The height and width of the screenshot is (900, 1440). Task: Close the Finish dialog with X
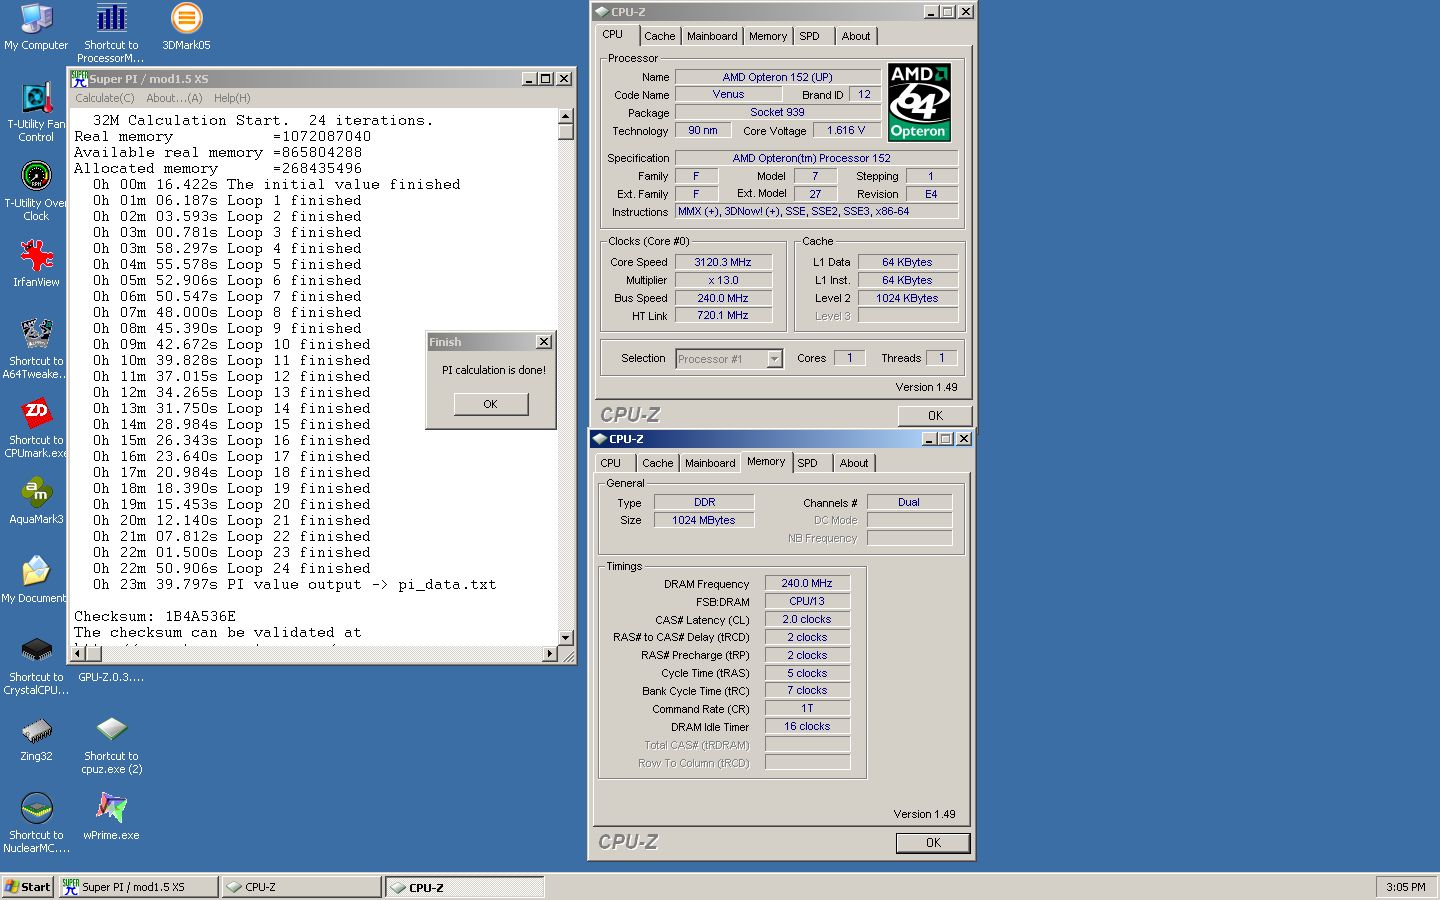[544, 342]
